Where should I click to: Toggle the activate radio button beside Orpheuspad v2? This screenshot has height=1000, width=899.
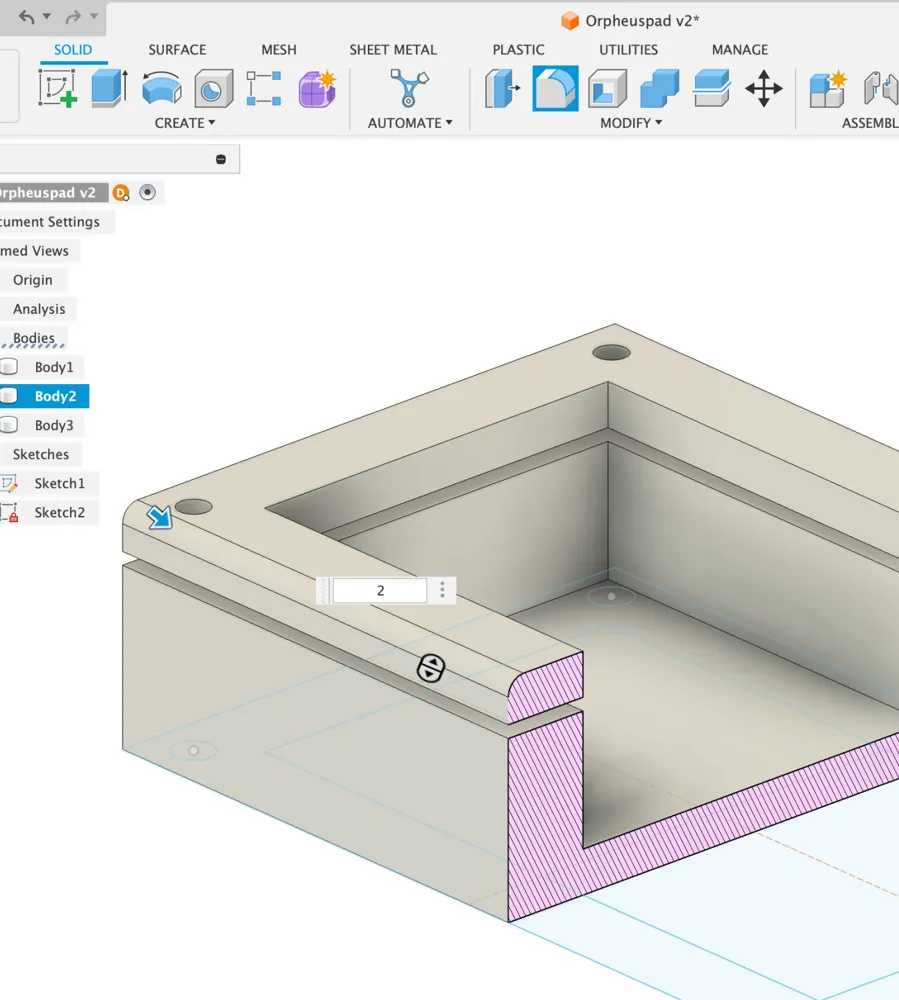[x=148, y=193]
